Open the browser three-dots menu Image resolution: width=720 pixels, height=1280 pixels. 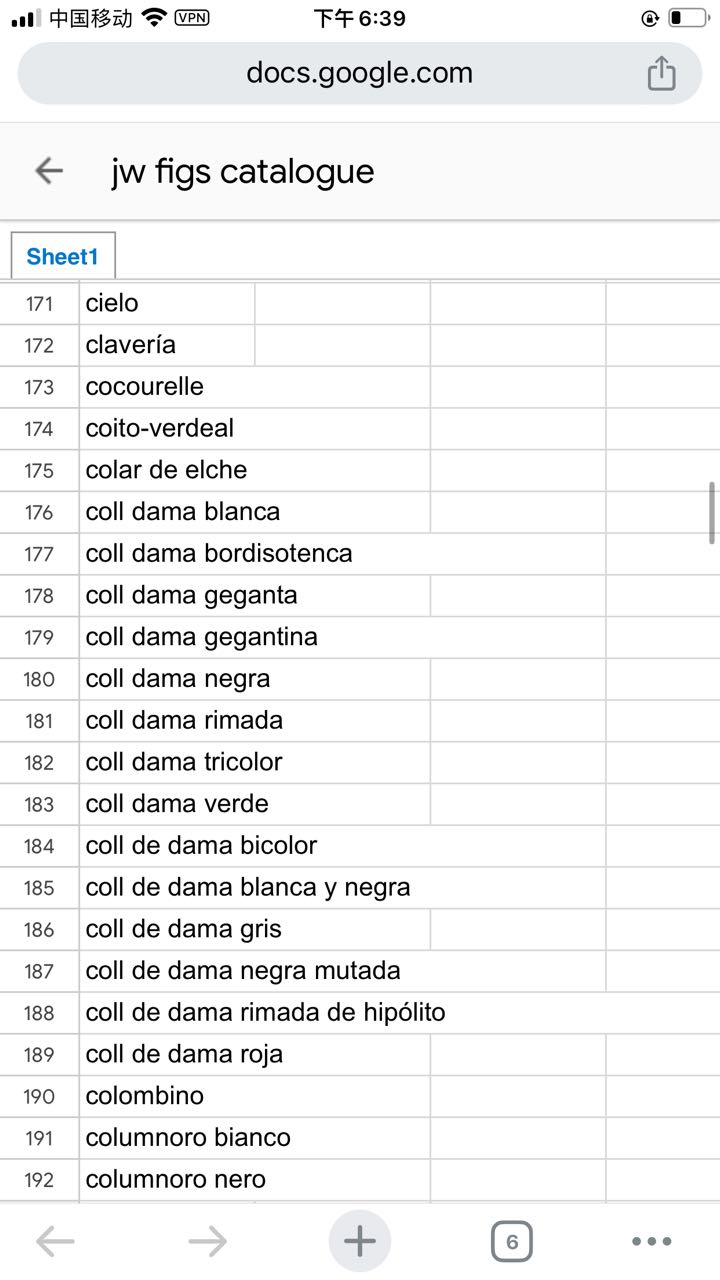(x=652, y=1241)
